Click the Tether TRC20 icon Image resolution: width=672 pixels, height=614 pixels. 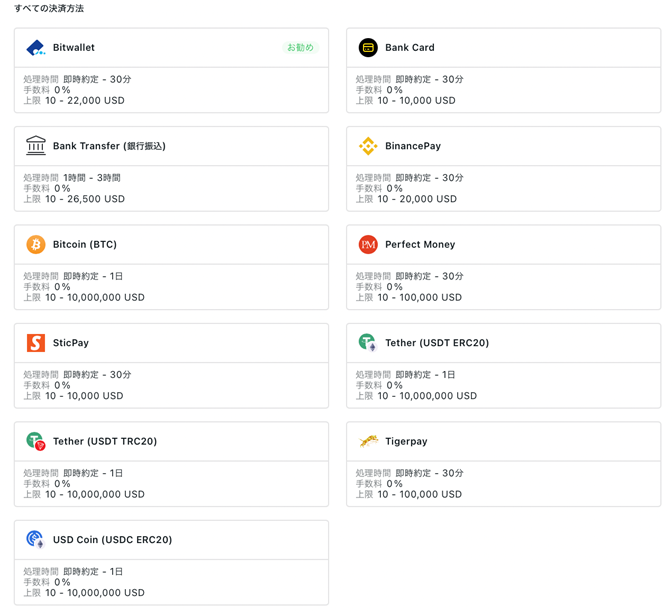point(36,441)
